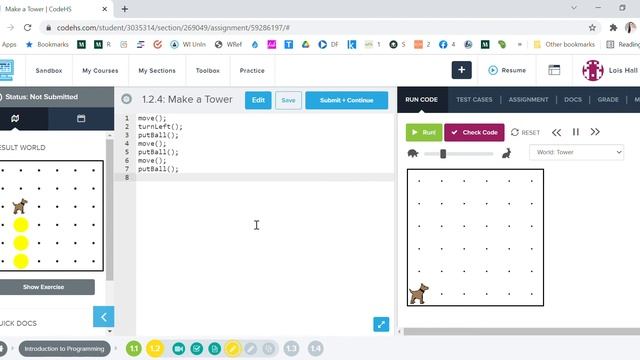Open the World: Tower dropdown
The image size is (640, 360).
(576, 152)
